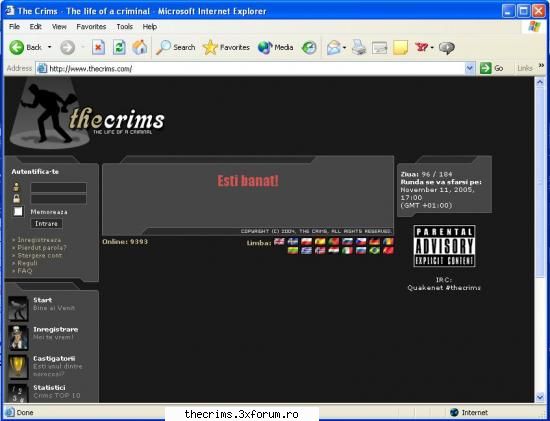Click the yellow note toolbar icon
The width and height of the screenshot is (550, 421).
pos(400,48)
